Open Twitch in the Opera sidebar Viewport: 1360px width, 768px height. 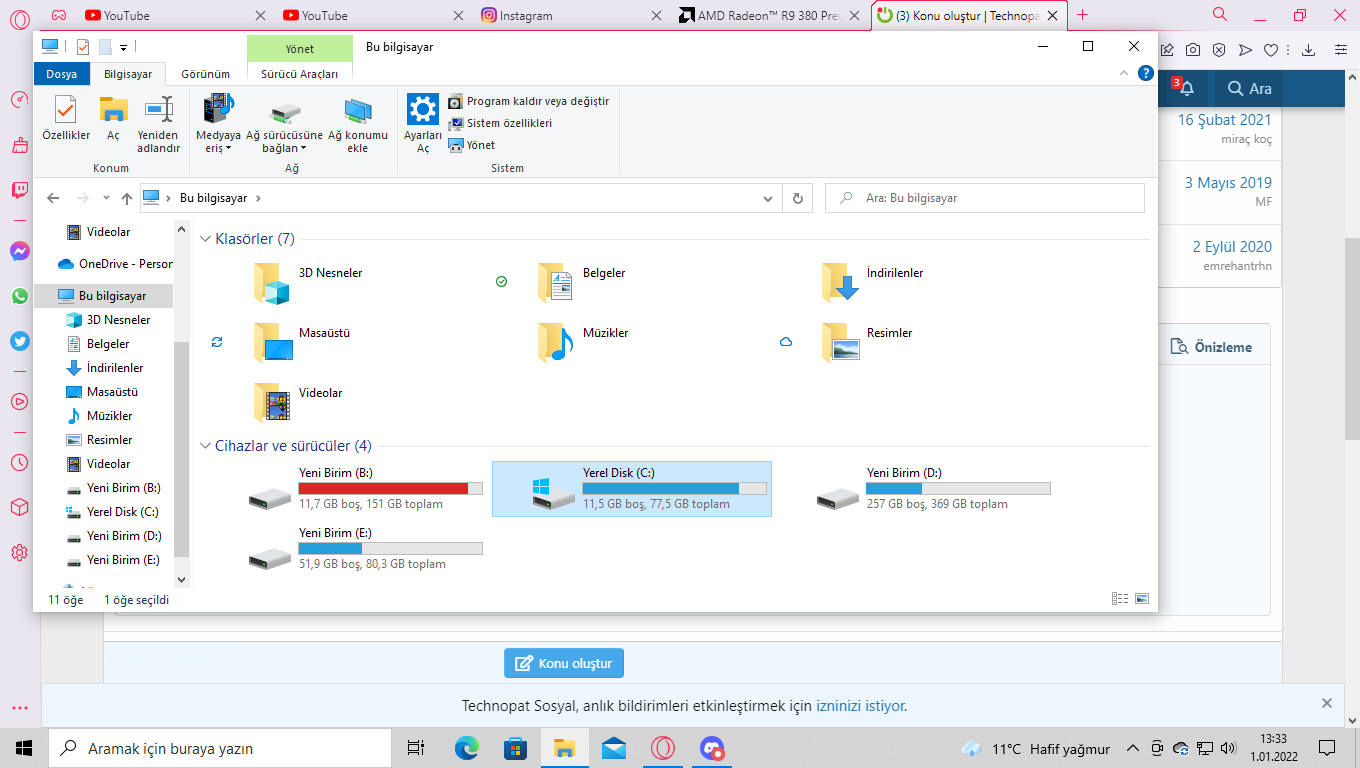20,190
